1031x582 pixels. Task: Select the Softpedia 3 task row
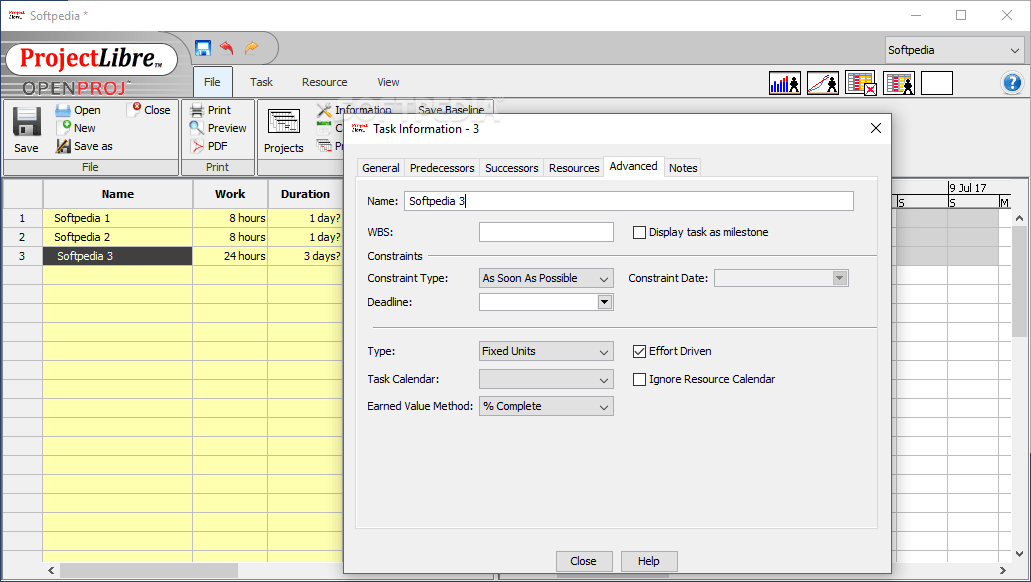[x=118, y=256]
